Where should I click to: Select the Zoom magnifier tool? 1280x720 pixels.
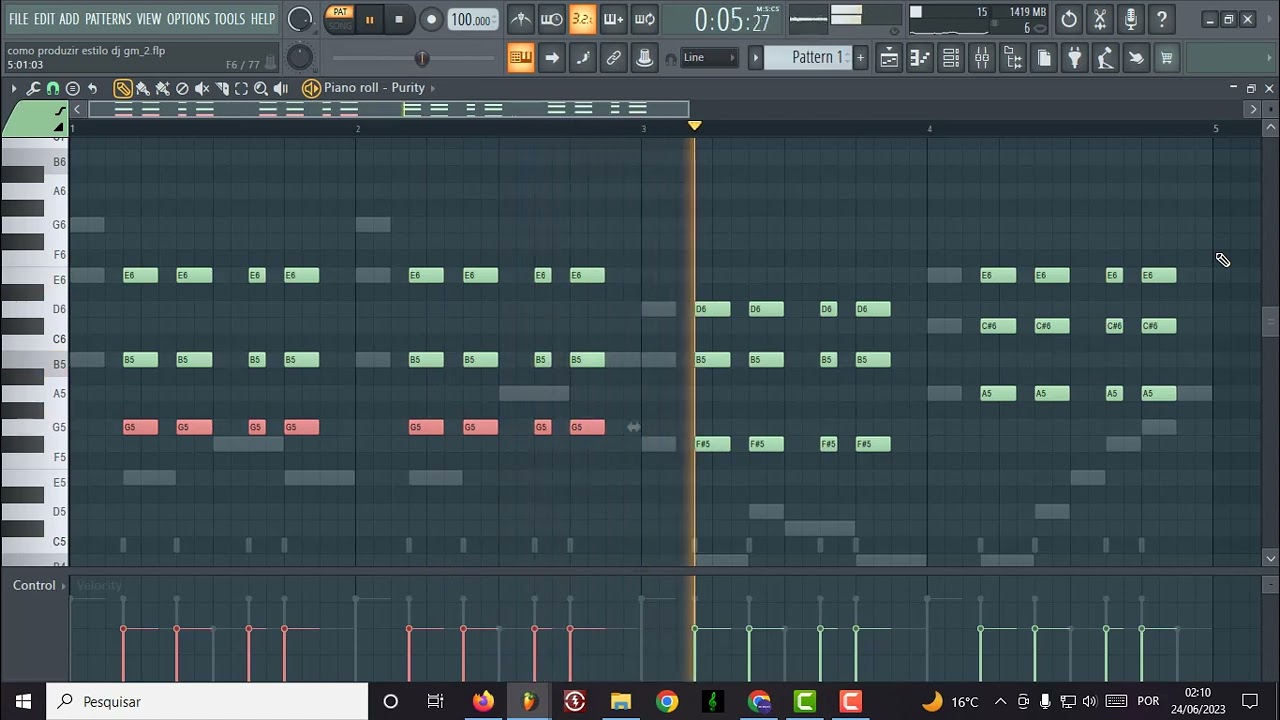point(261,89)
